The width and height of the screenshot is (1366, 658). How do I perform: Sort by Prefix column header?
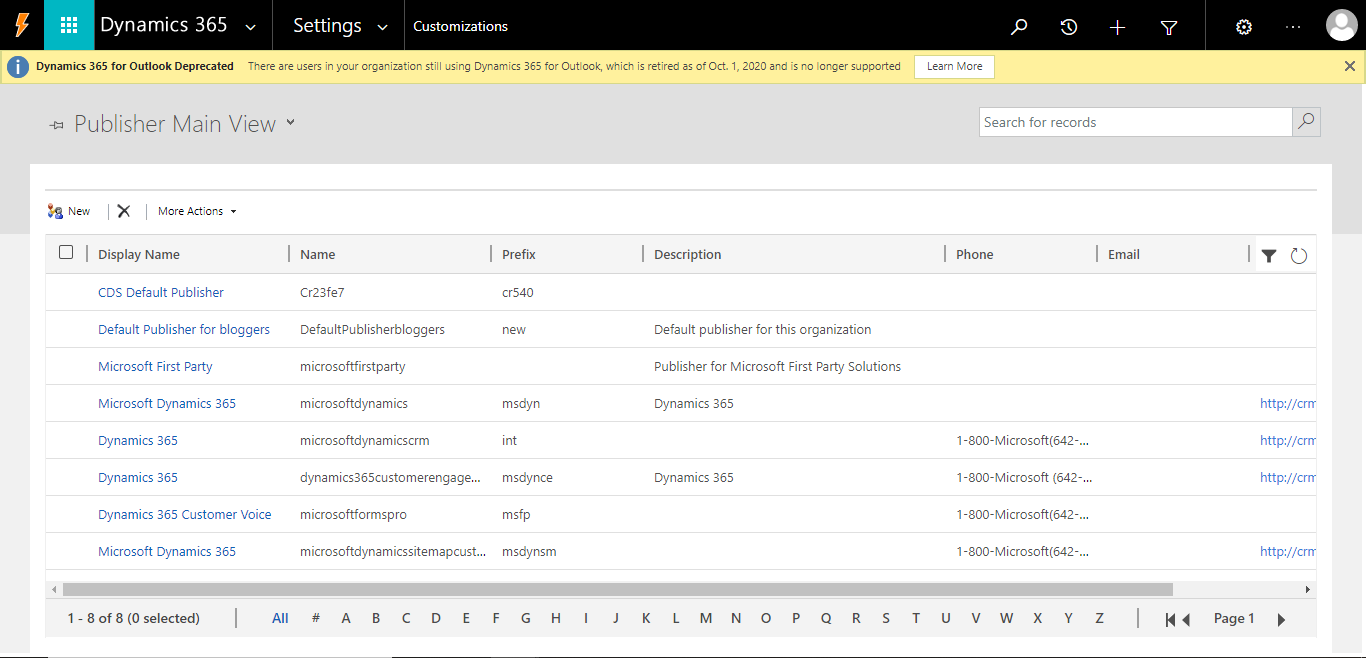(x=519, y=254)
